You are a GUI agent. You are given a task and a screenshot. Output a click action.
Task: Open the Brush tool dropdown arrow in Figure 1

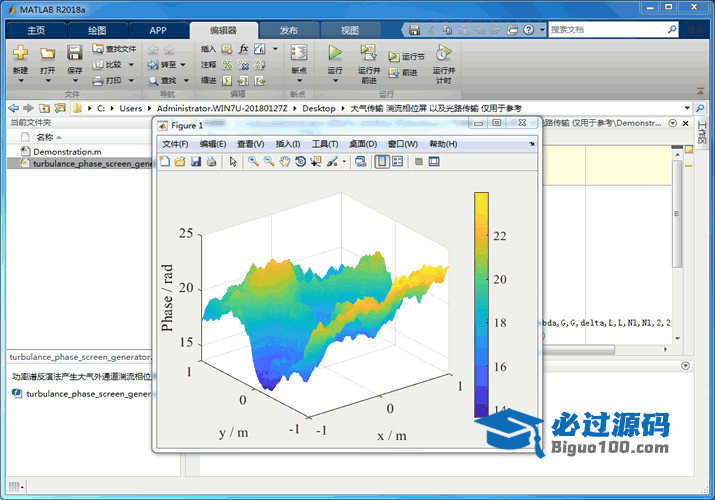344,161
